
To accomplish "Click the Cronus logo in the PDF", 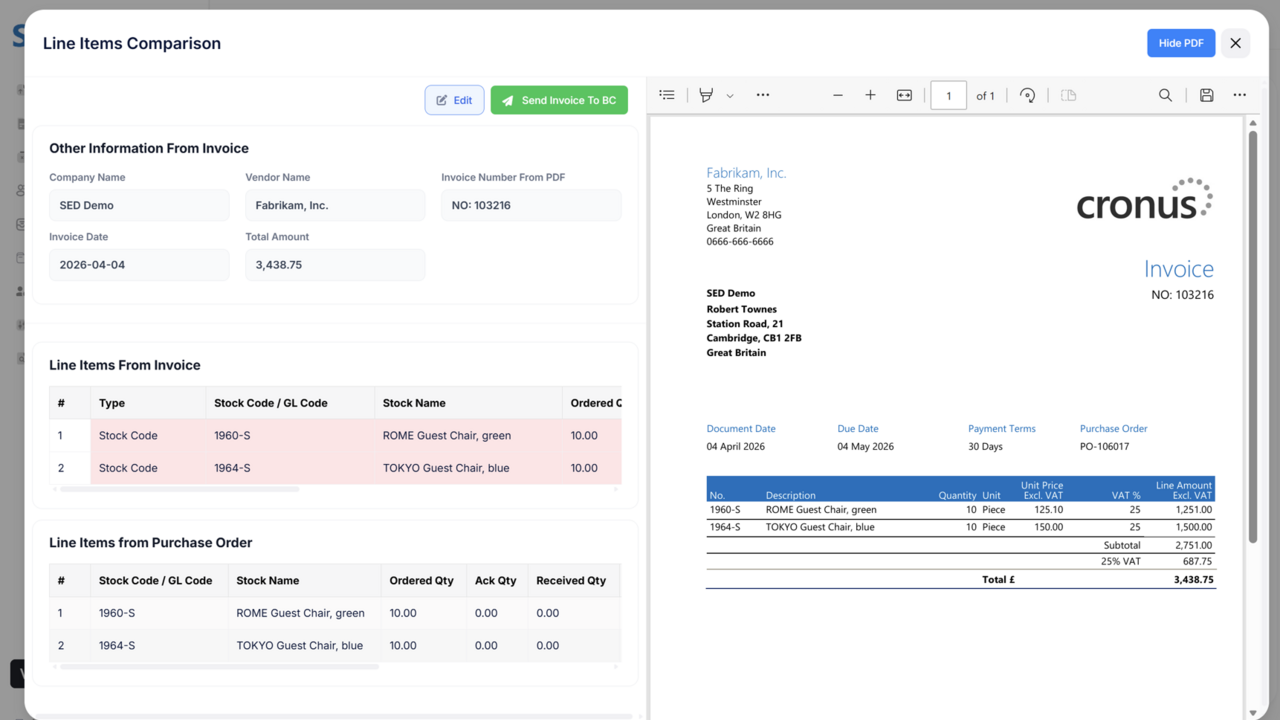I will click(1145, 199).
